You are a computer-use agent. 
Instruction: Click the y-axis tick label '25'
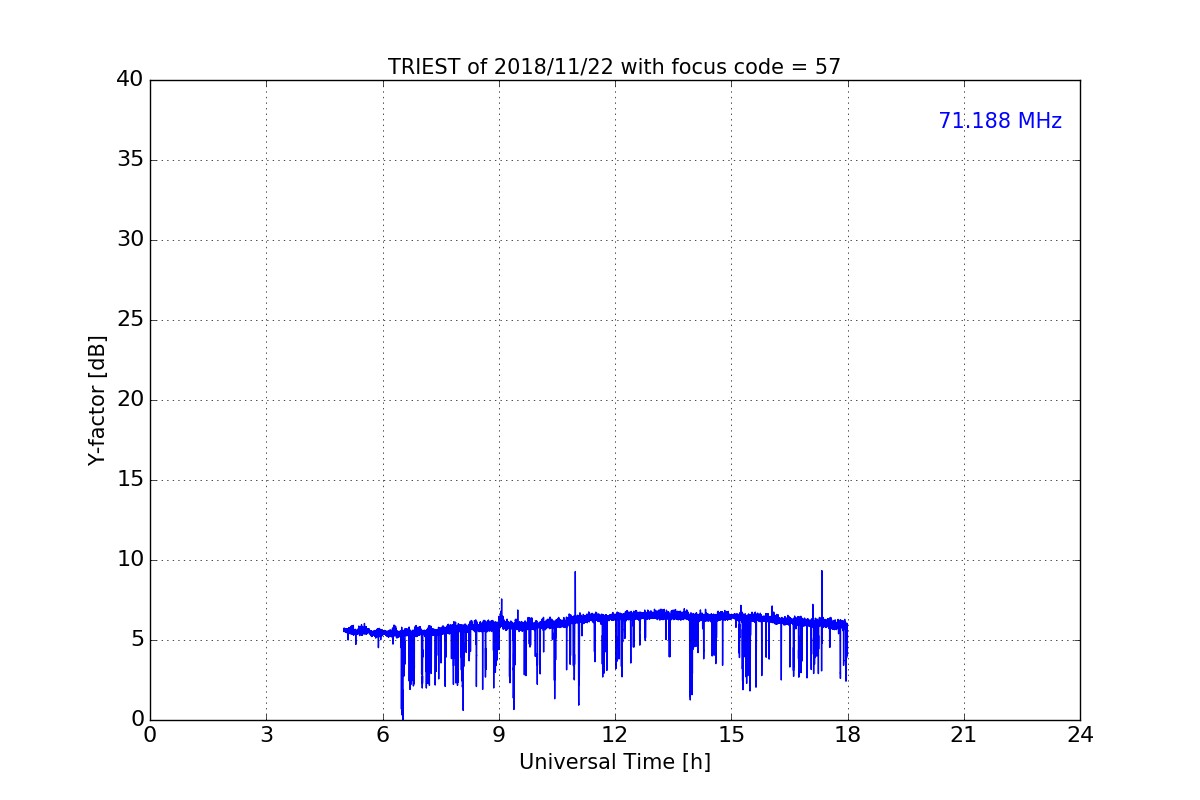click(130, 319)
